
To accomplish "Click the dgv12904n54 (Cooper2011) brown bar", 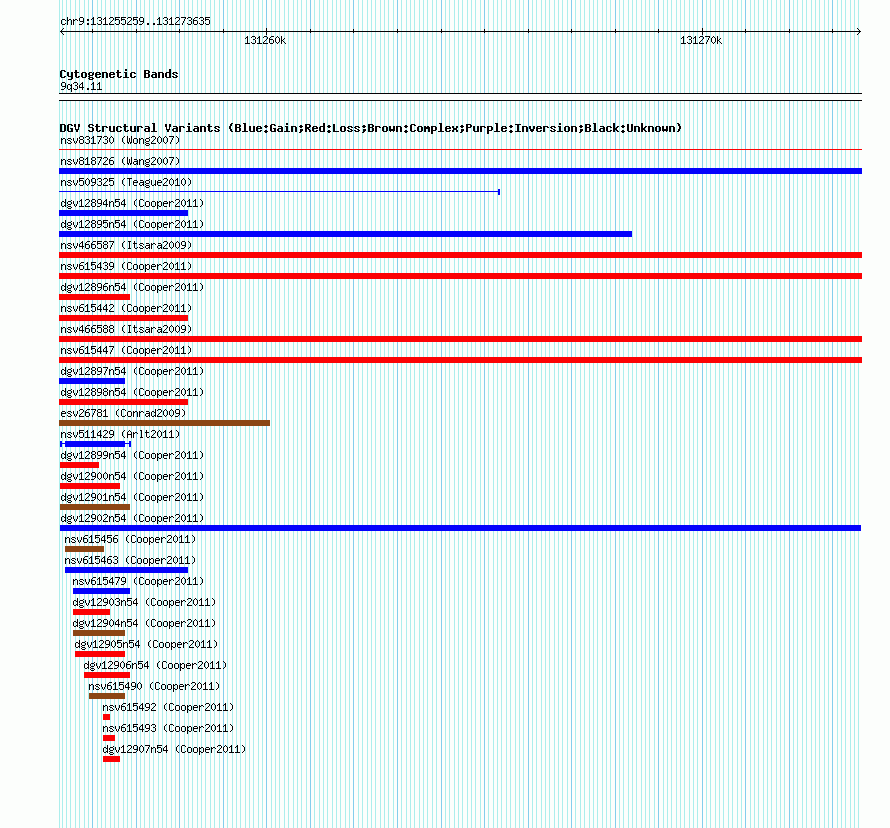I will 99,633.
